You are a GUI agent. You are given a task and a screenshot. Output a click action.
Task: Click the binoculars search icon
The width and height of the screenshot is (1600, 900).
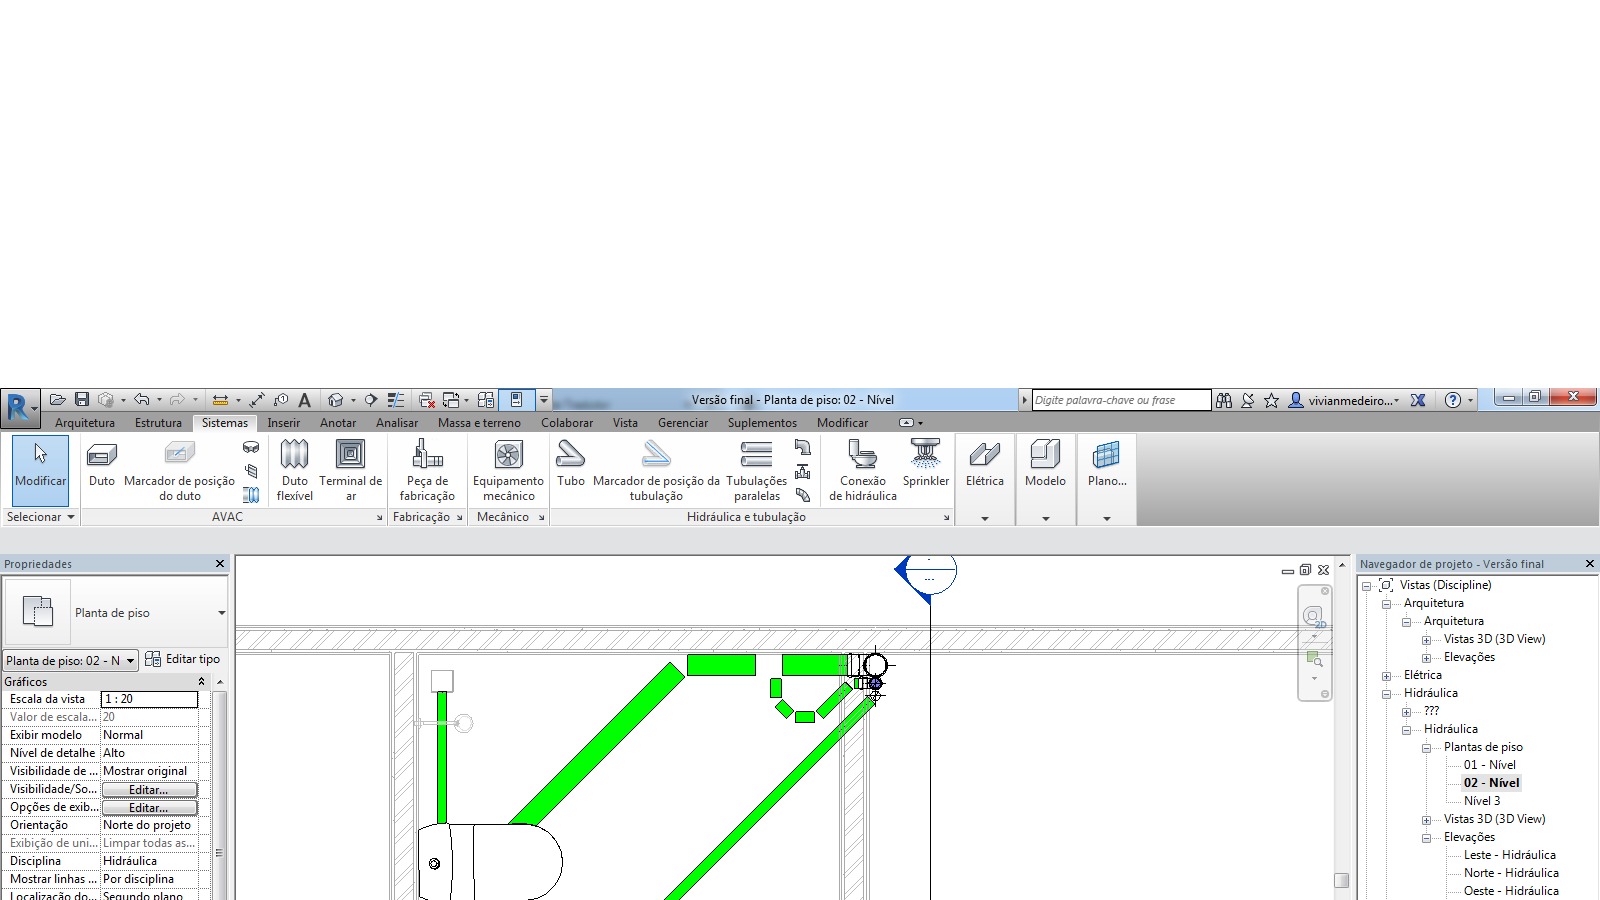tap(1224, 400)
